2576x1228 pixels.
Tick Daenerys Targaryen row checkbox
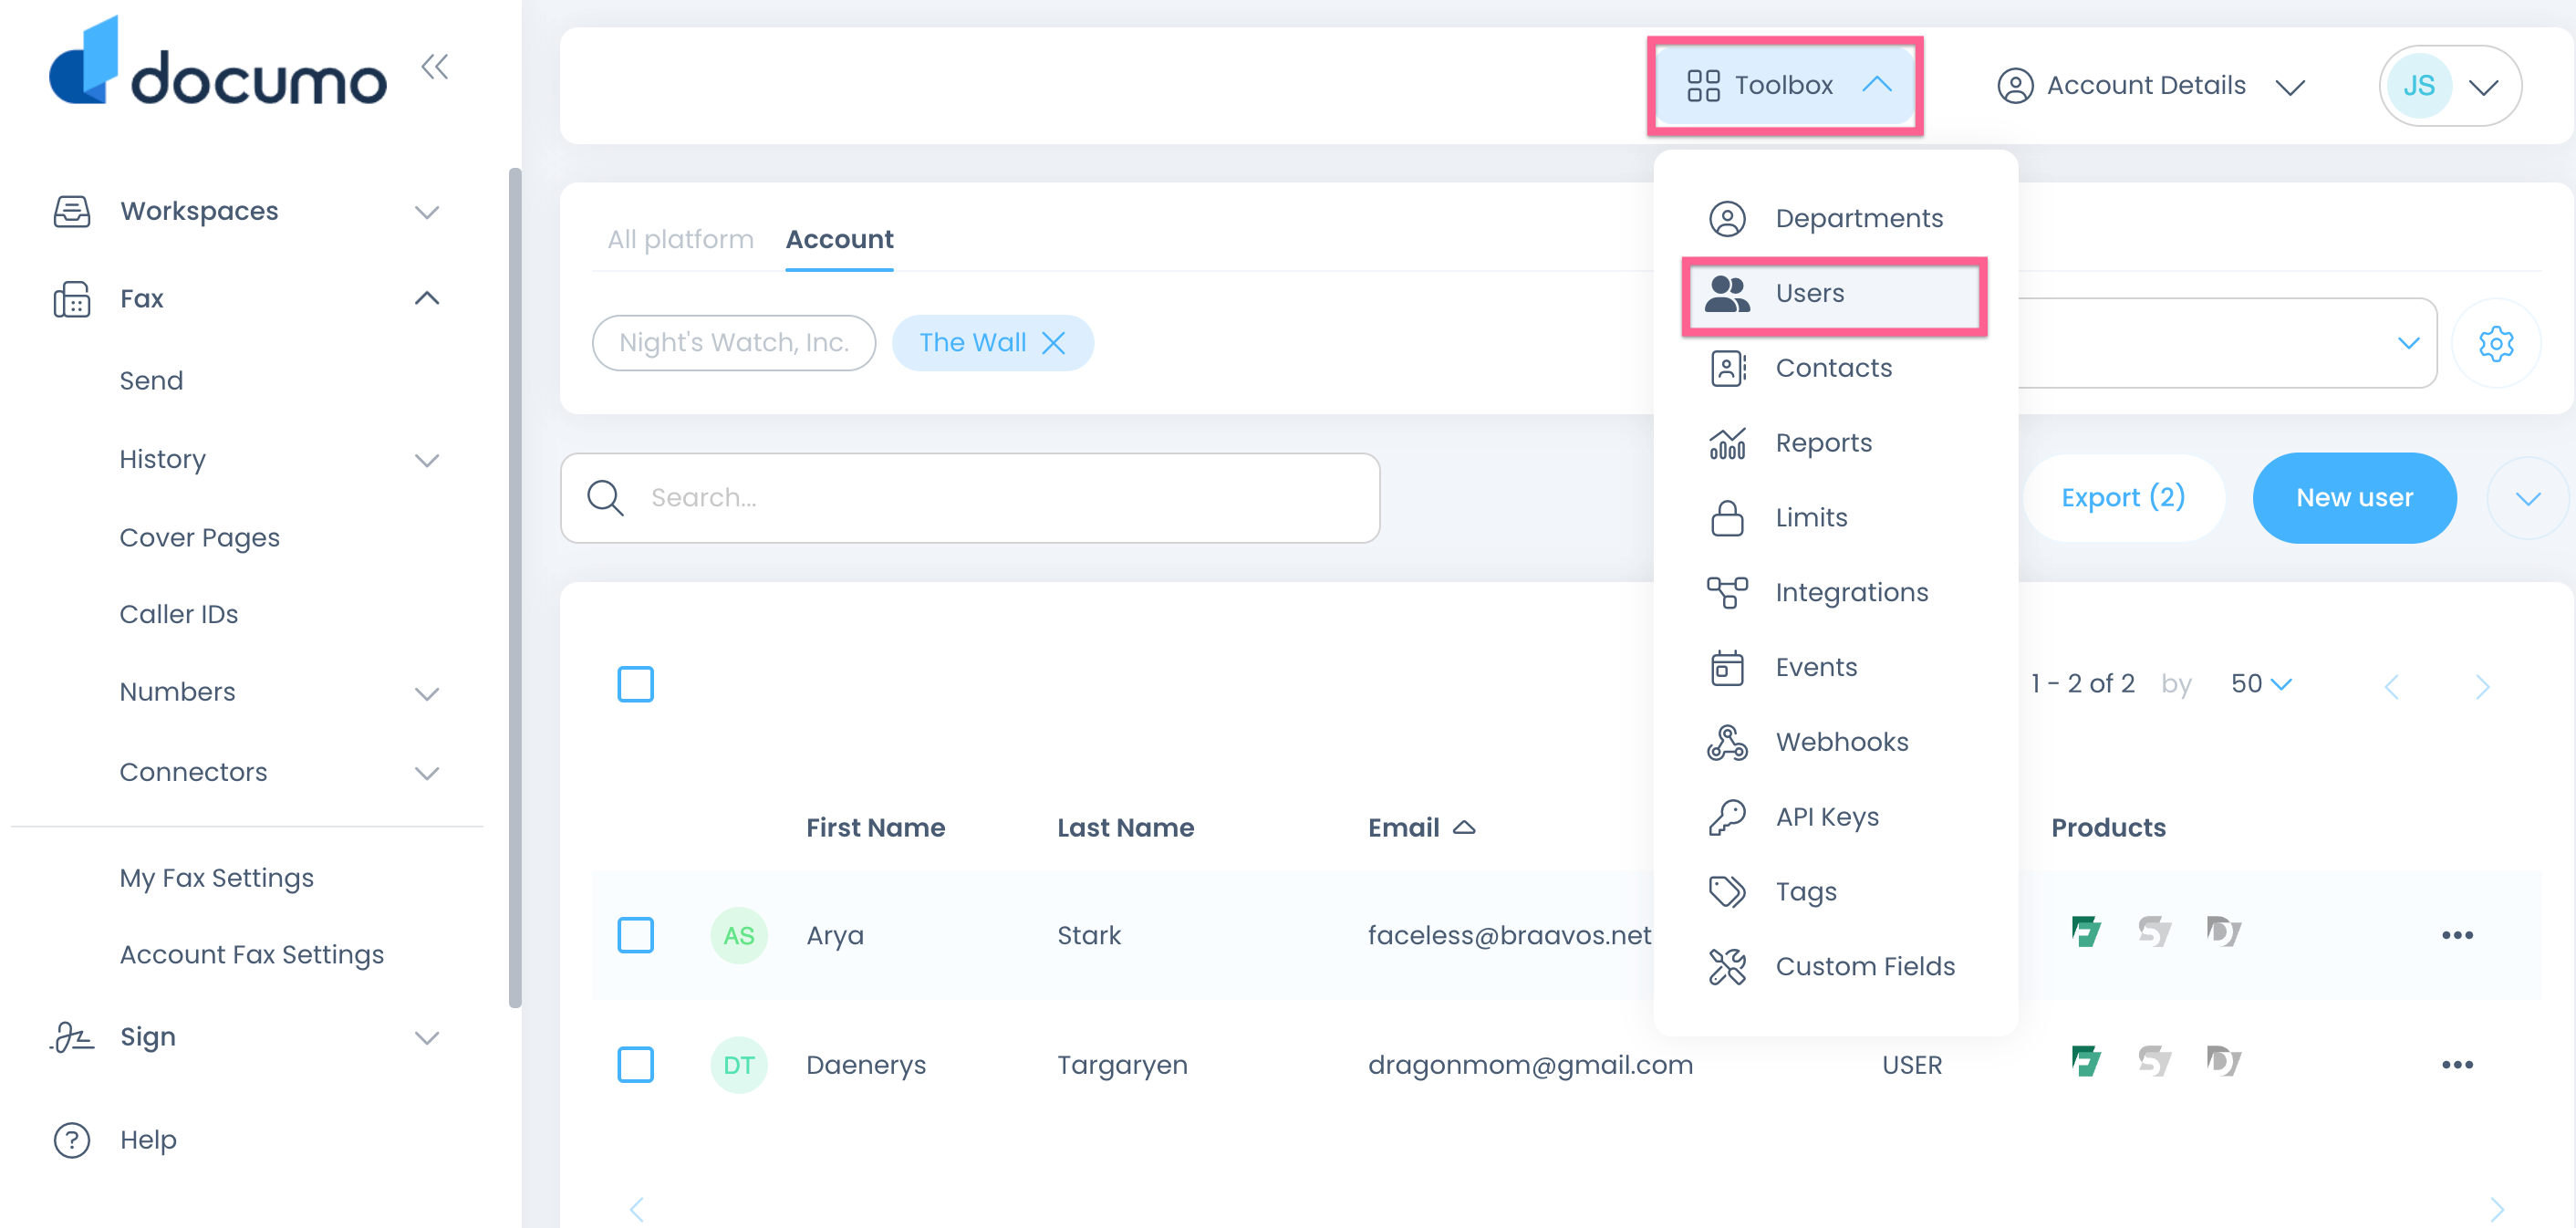pos(635,1065)
